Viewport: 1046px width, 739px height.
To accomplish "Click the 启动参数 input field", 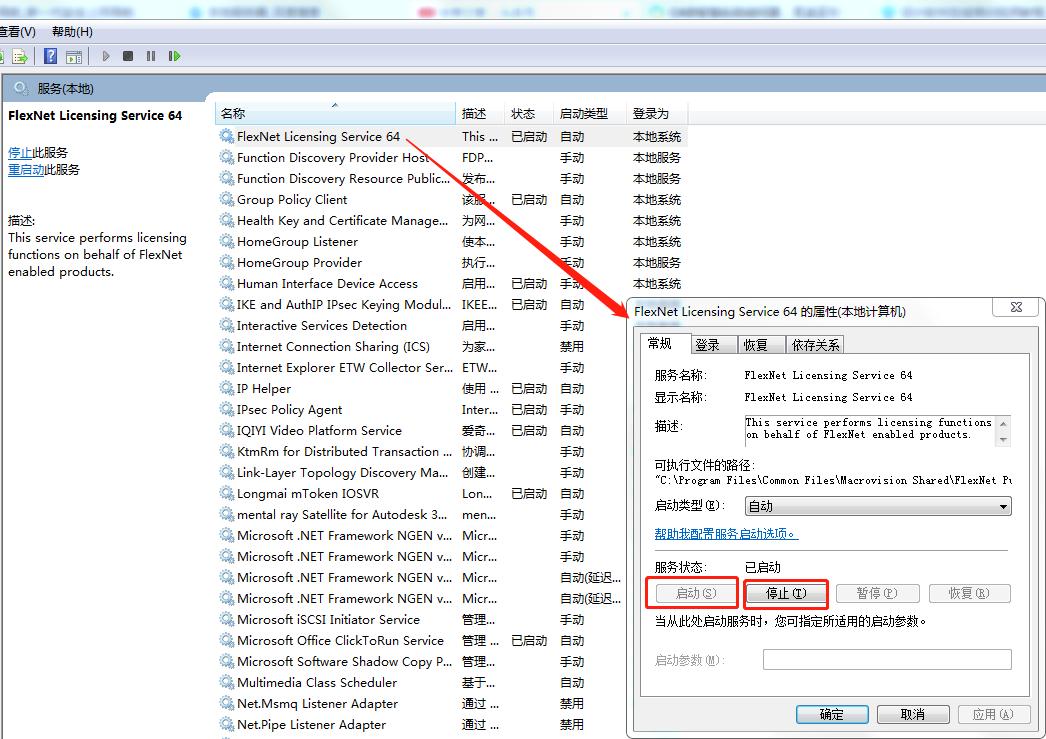I will coord(886,660).
